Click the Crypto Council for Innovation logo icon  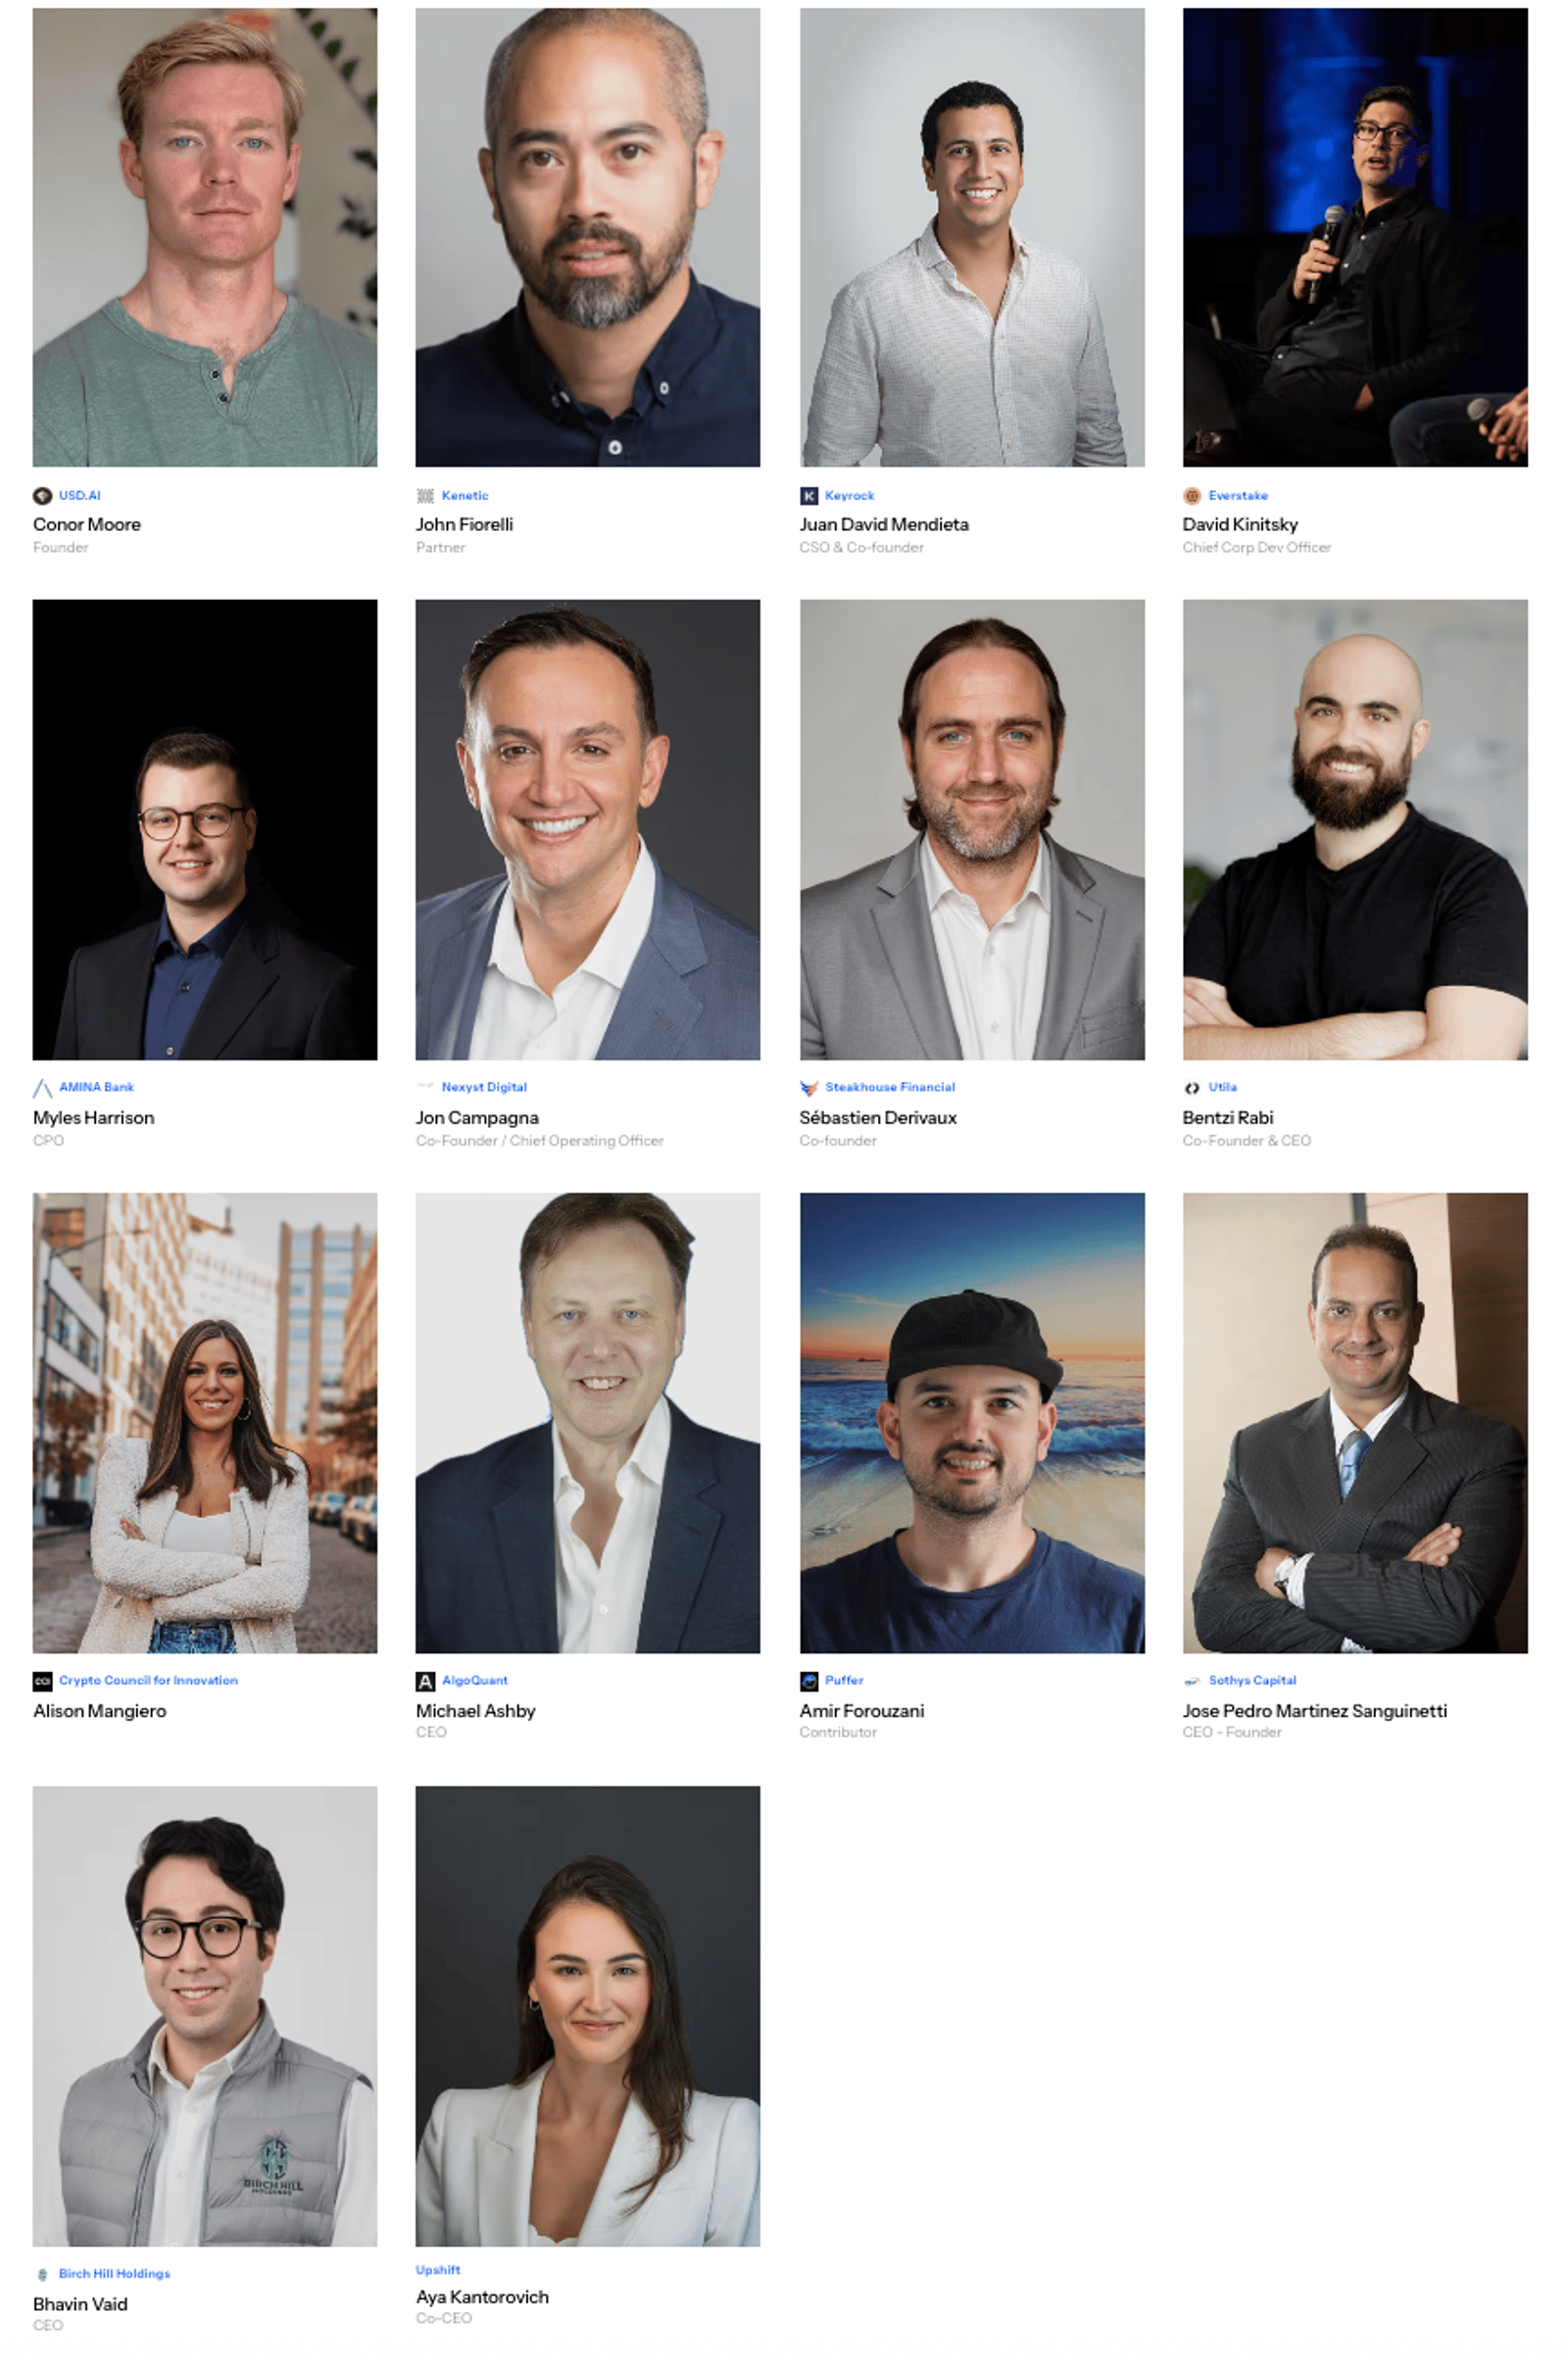[42, 1681]
